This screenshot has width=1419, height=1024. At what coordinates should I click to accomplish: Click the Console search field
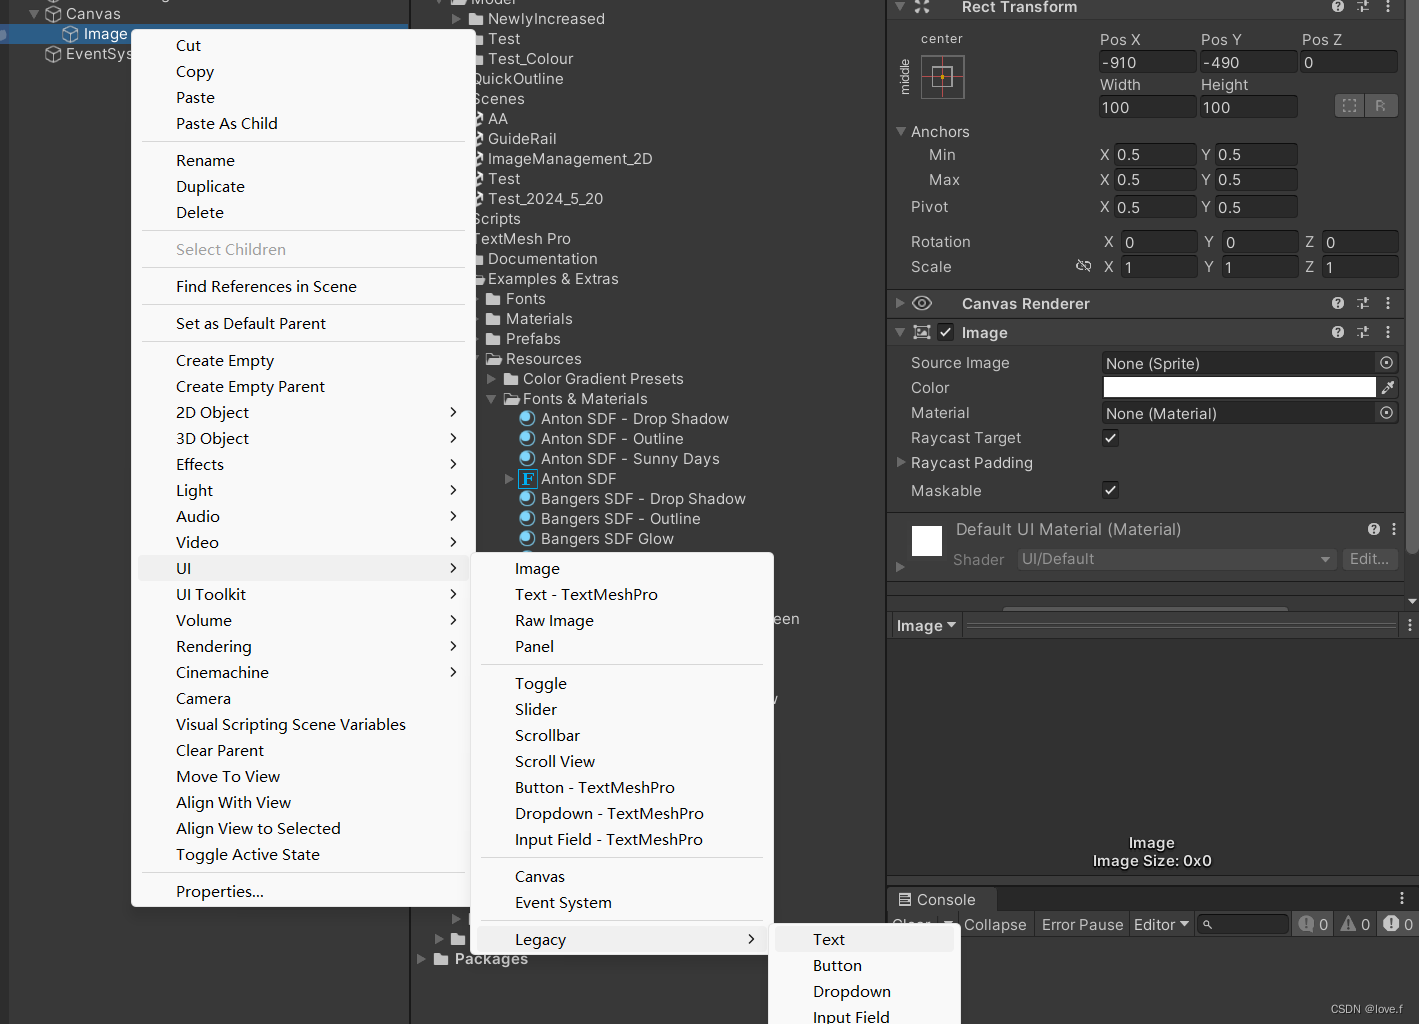(x=1243, y=924)
